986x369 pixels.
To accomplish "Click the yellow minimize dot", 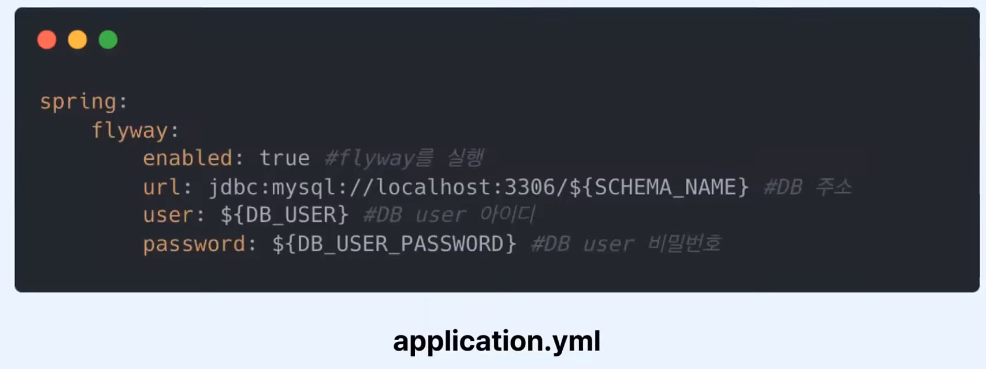I will 77,40.
